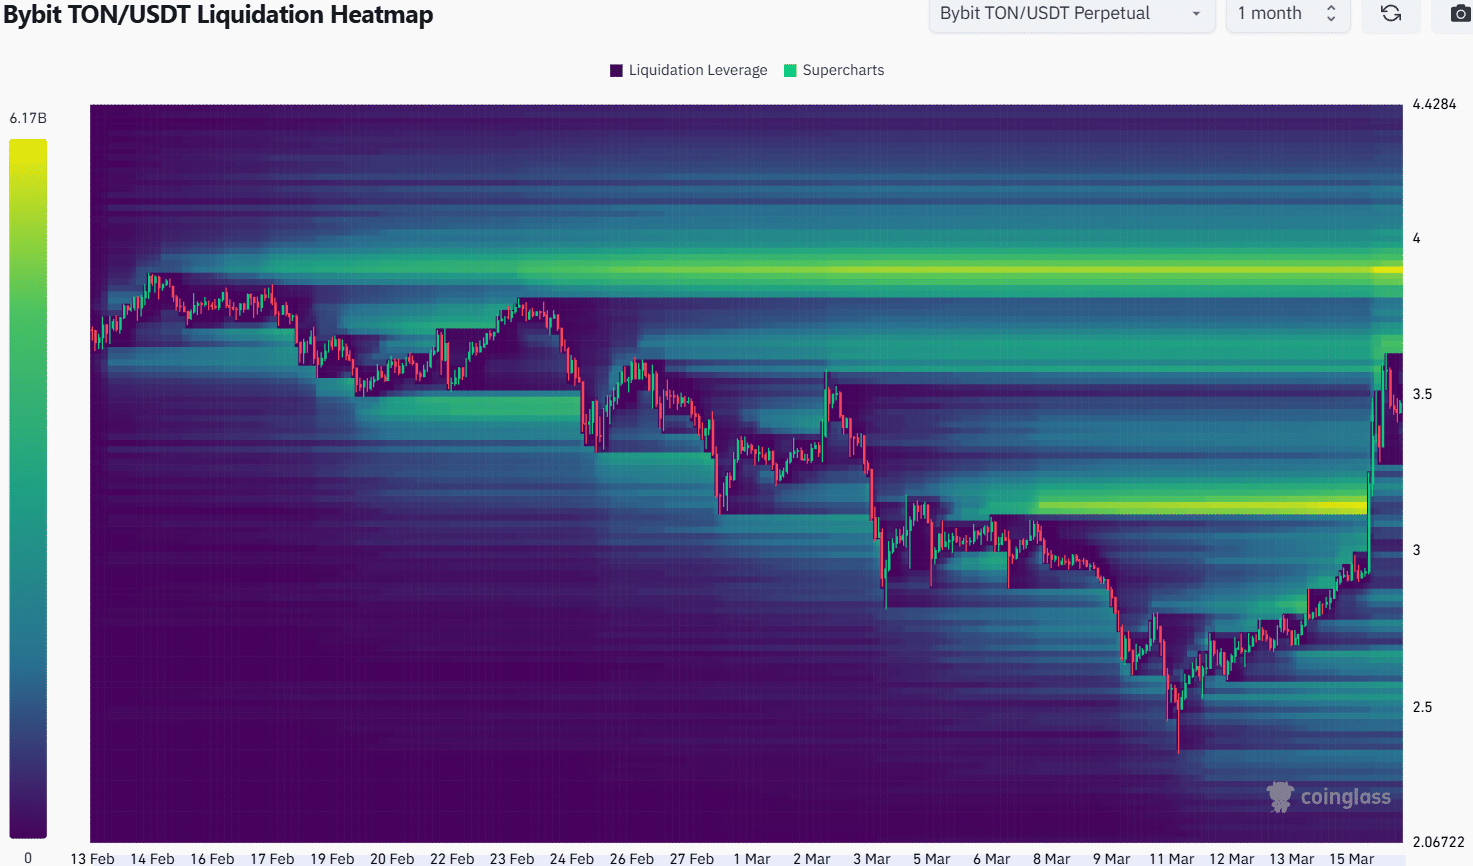Click the purple Liquidation Leverage legend swatch
This screenshot has width=1473, height=866.
616,70
